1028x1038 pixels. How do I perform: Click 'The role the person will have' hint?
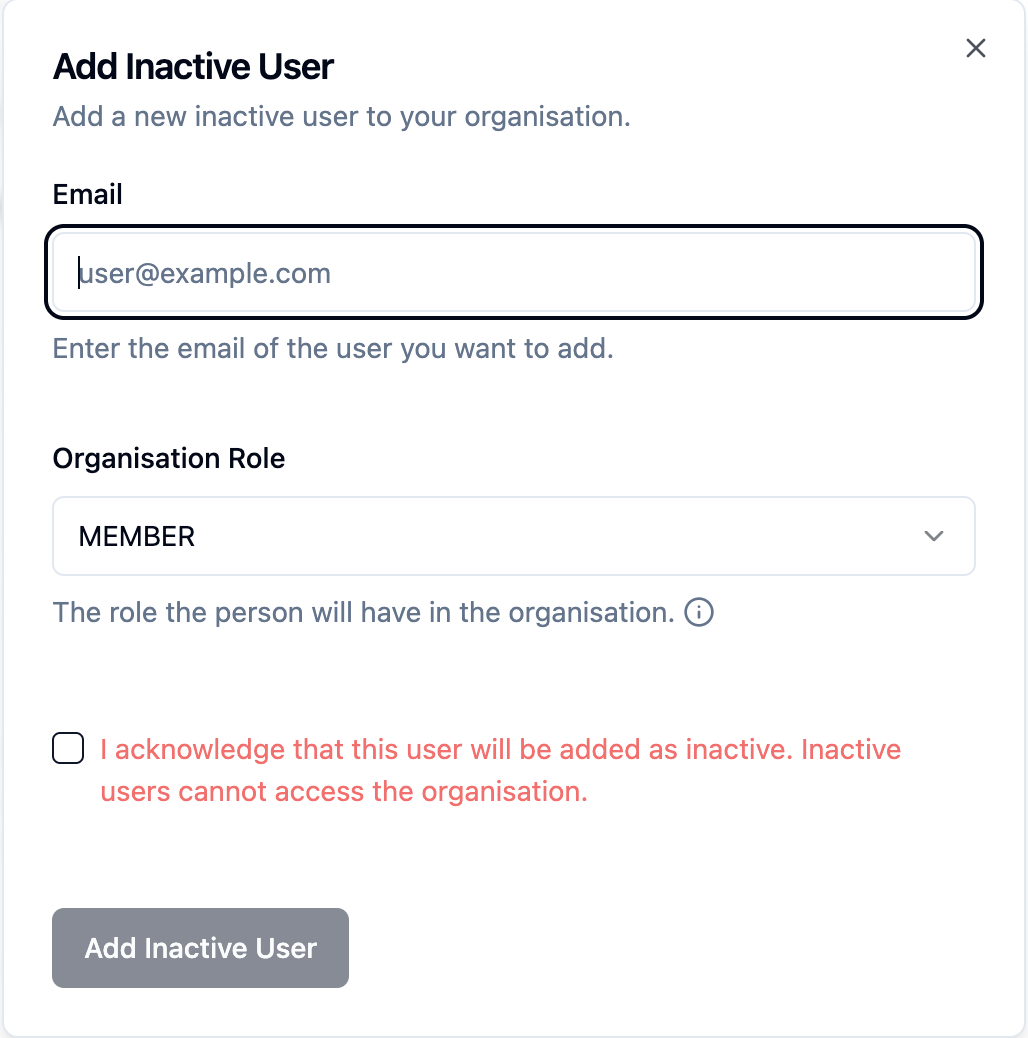tap(363, 612)
